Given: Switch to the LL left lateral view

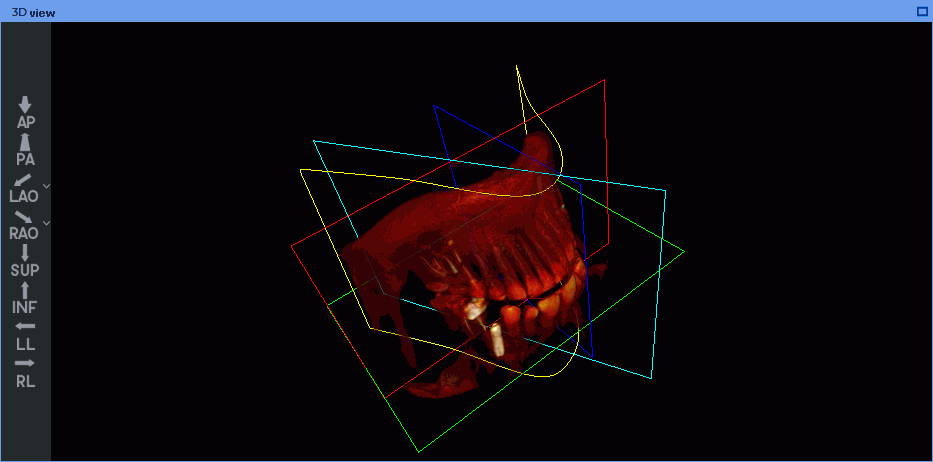Looking at the screenshot, I should pyautogui.click(x=25, y=336).
